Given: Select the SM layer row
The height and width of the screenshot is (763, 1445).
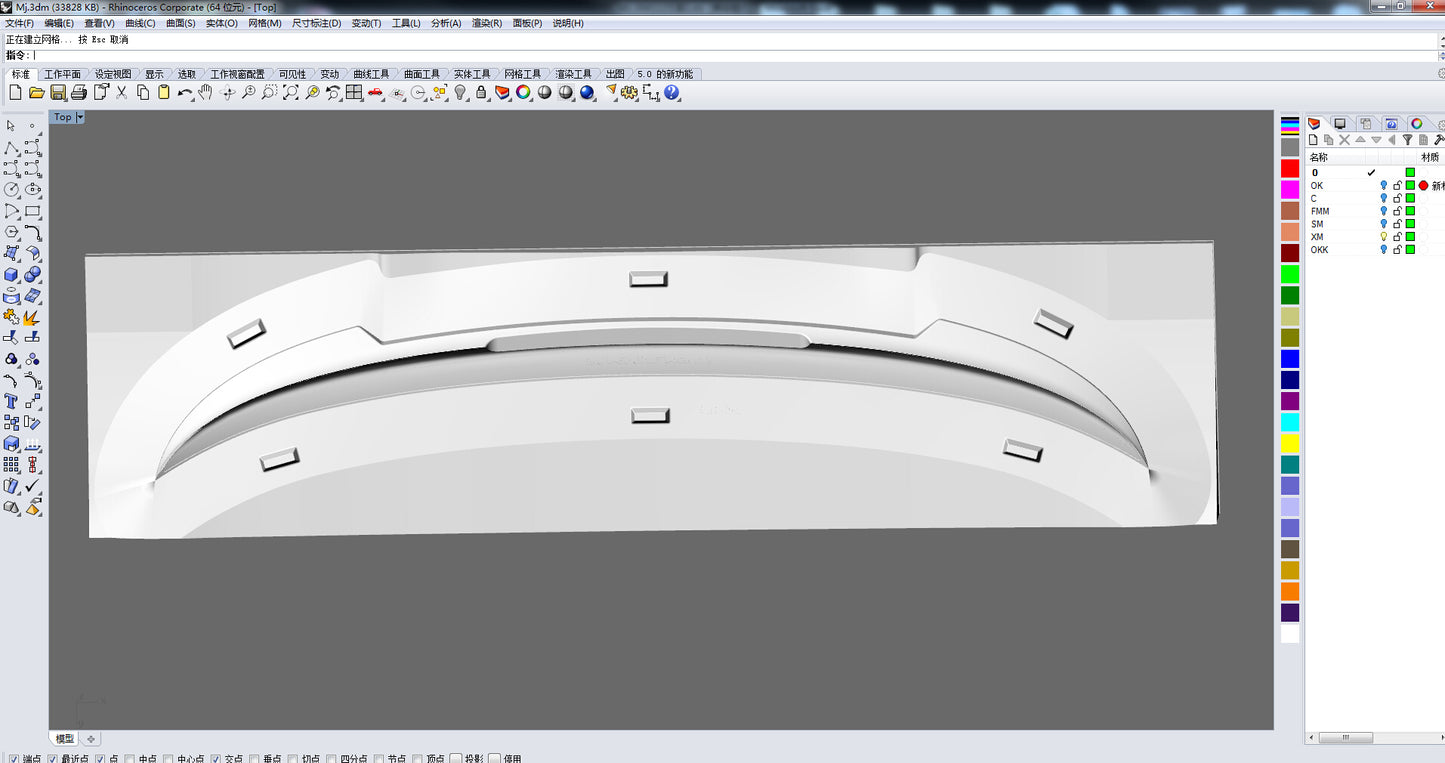Looking at the screenshot, I should [1375, 224].
